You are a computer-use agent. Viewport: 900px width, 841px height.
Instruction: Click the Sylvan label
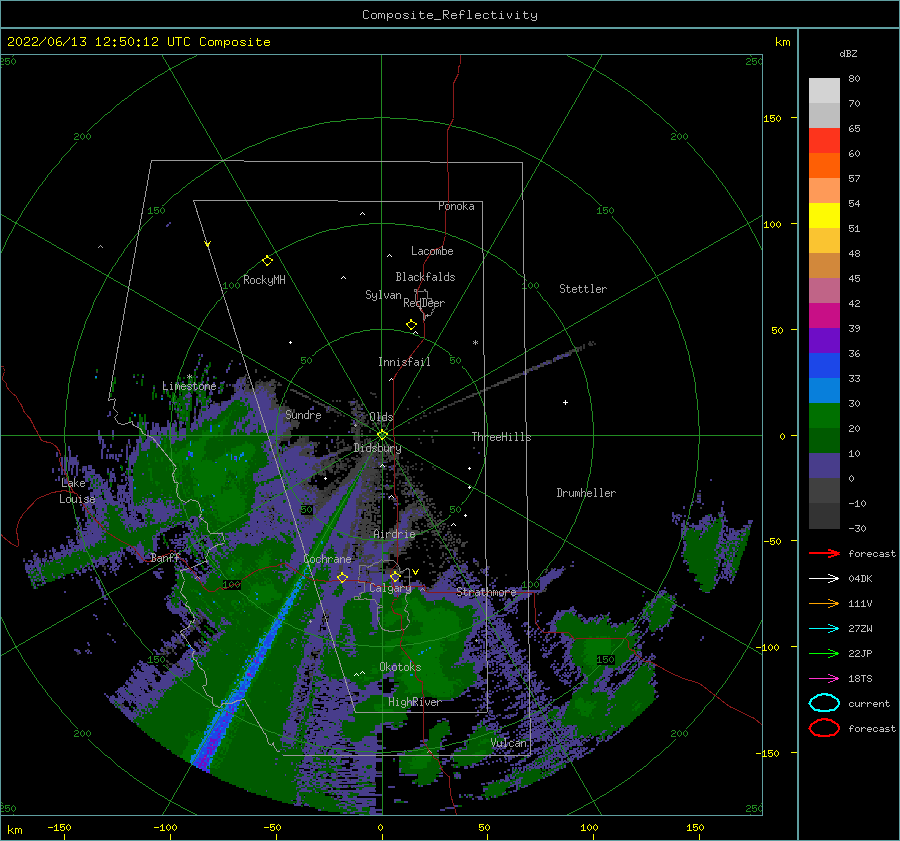coord(383,295)
